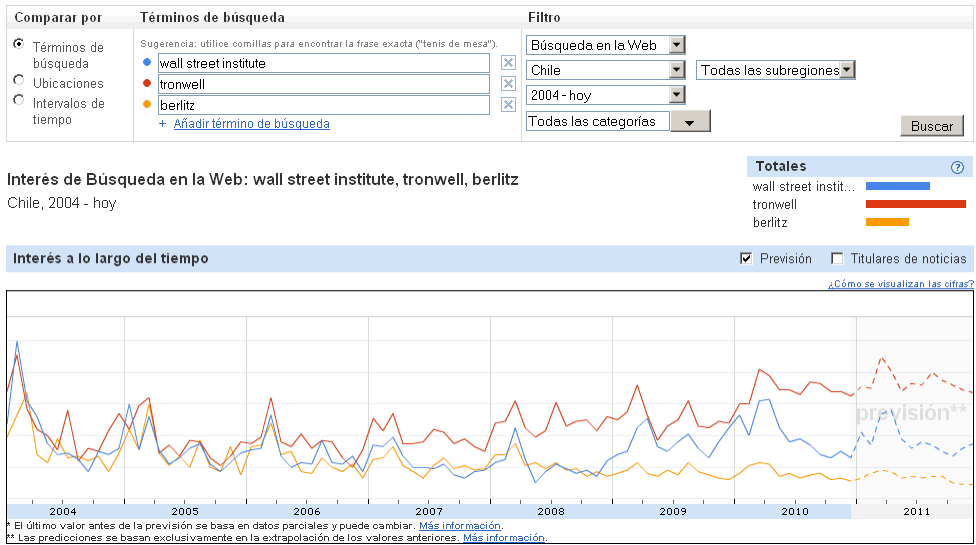Expand the Todas las categorías menu
The image size is (976, 545).
[x=618, y=121]
